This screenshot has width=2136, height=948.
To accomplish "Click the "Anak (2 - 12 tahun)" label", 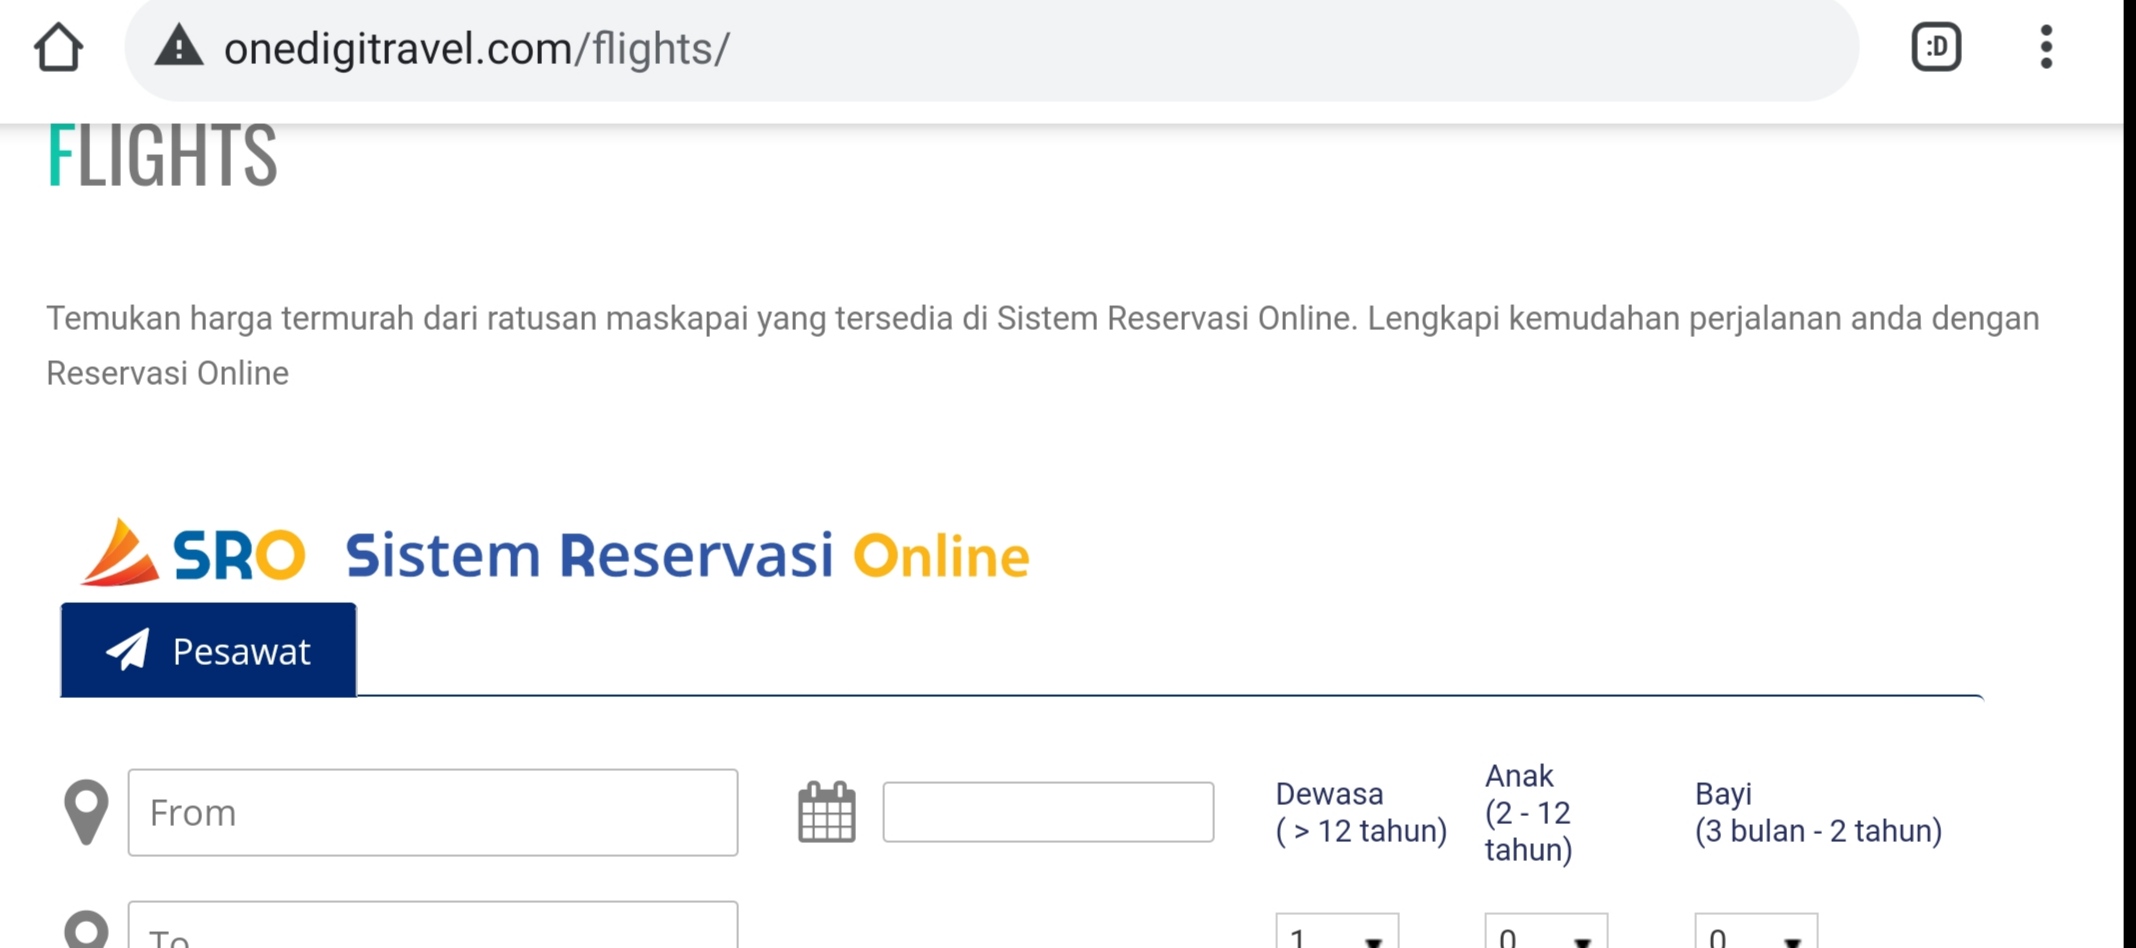I will coord(1529,812).
